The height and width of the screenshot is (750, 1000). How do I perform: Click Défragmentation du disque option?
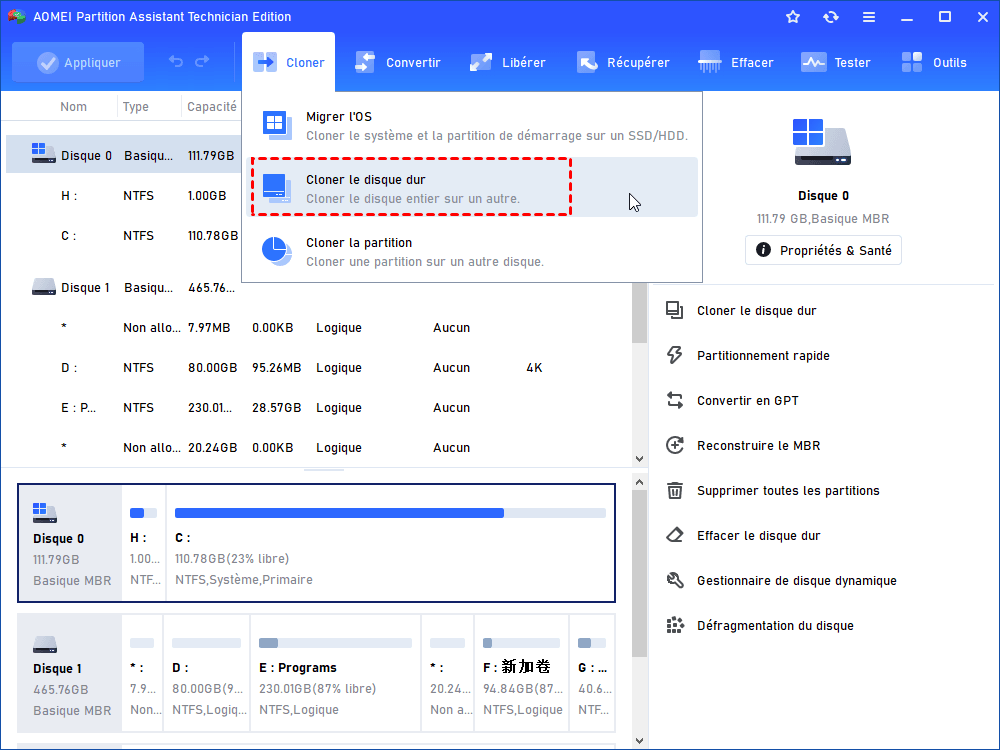click(x=775, y=626)
